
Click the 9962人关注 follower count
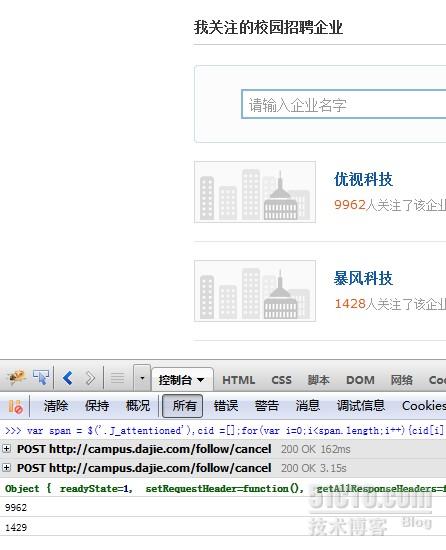point(390,205)
